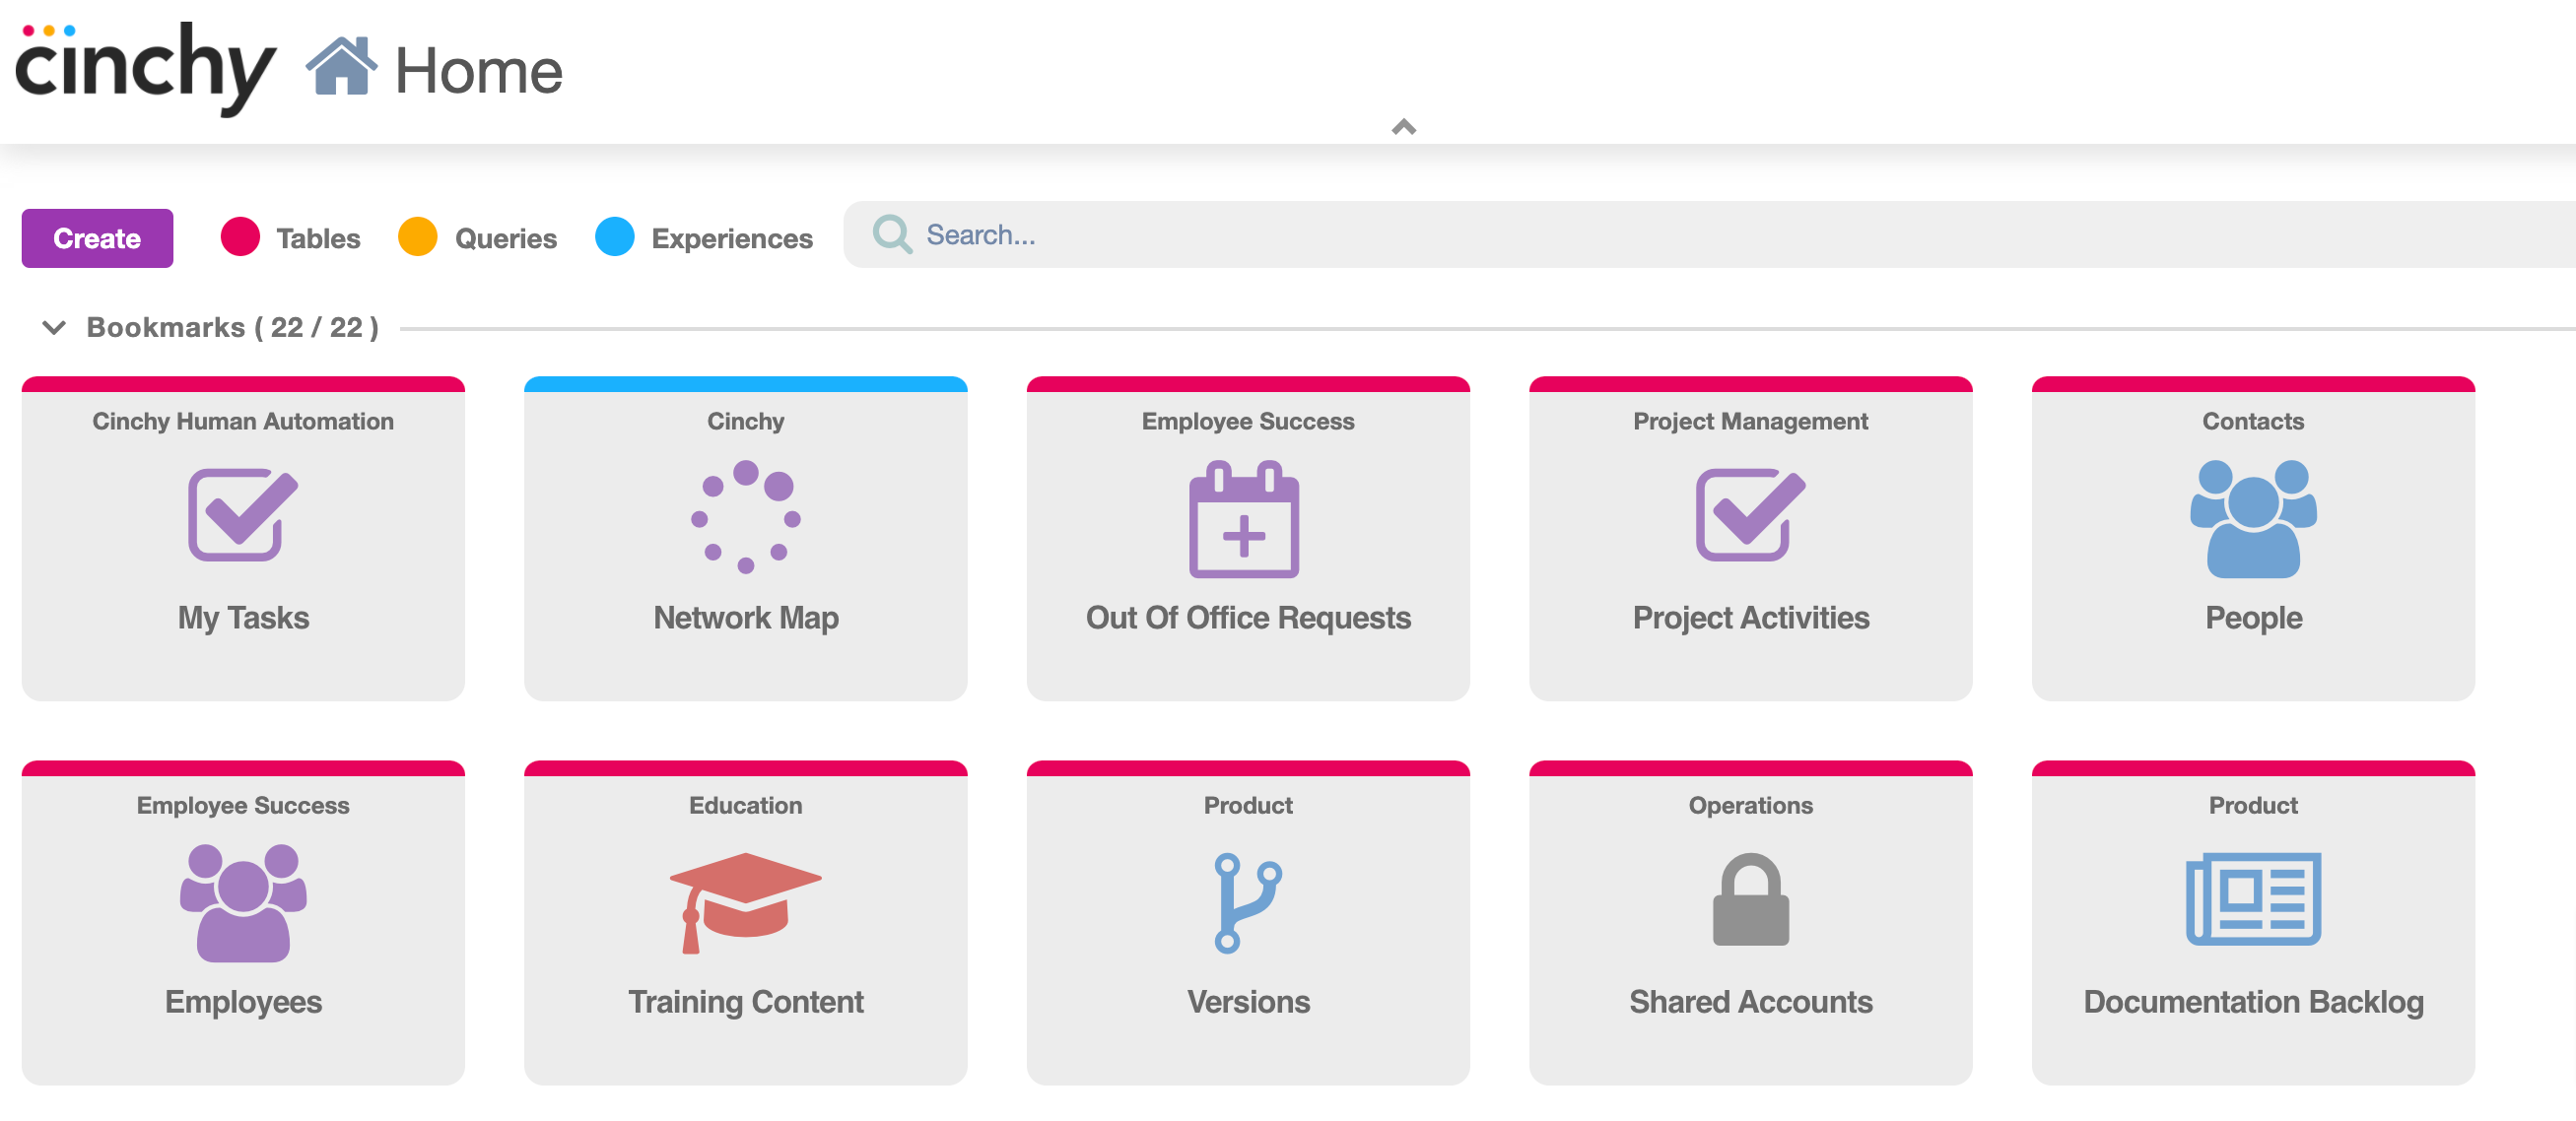
Task: Click the Project Activities title
Action: tap(1751, 618)
